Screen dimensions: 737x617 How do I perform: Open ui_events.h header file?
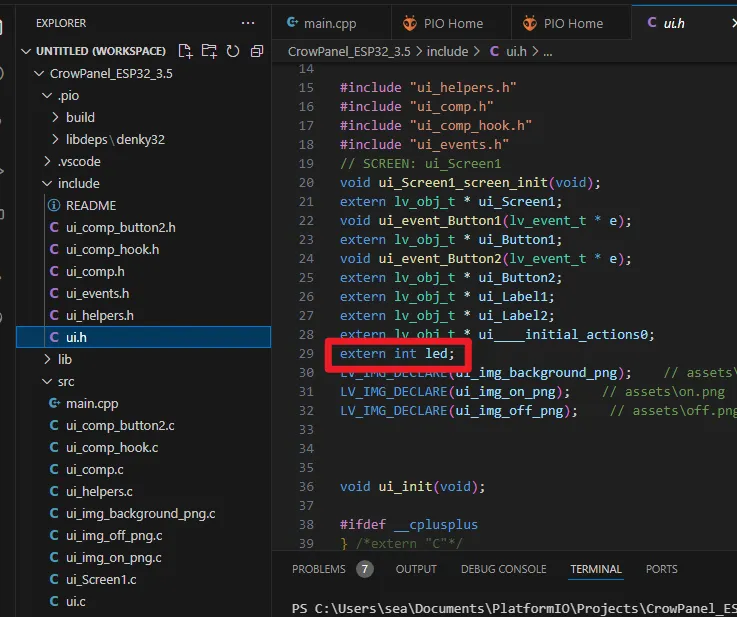click(x=97, y=293)
